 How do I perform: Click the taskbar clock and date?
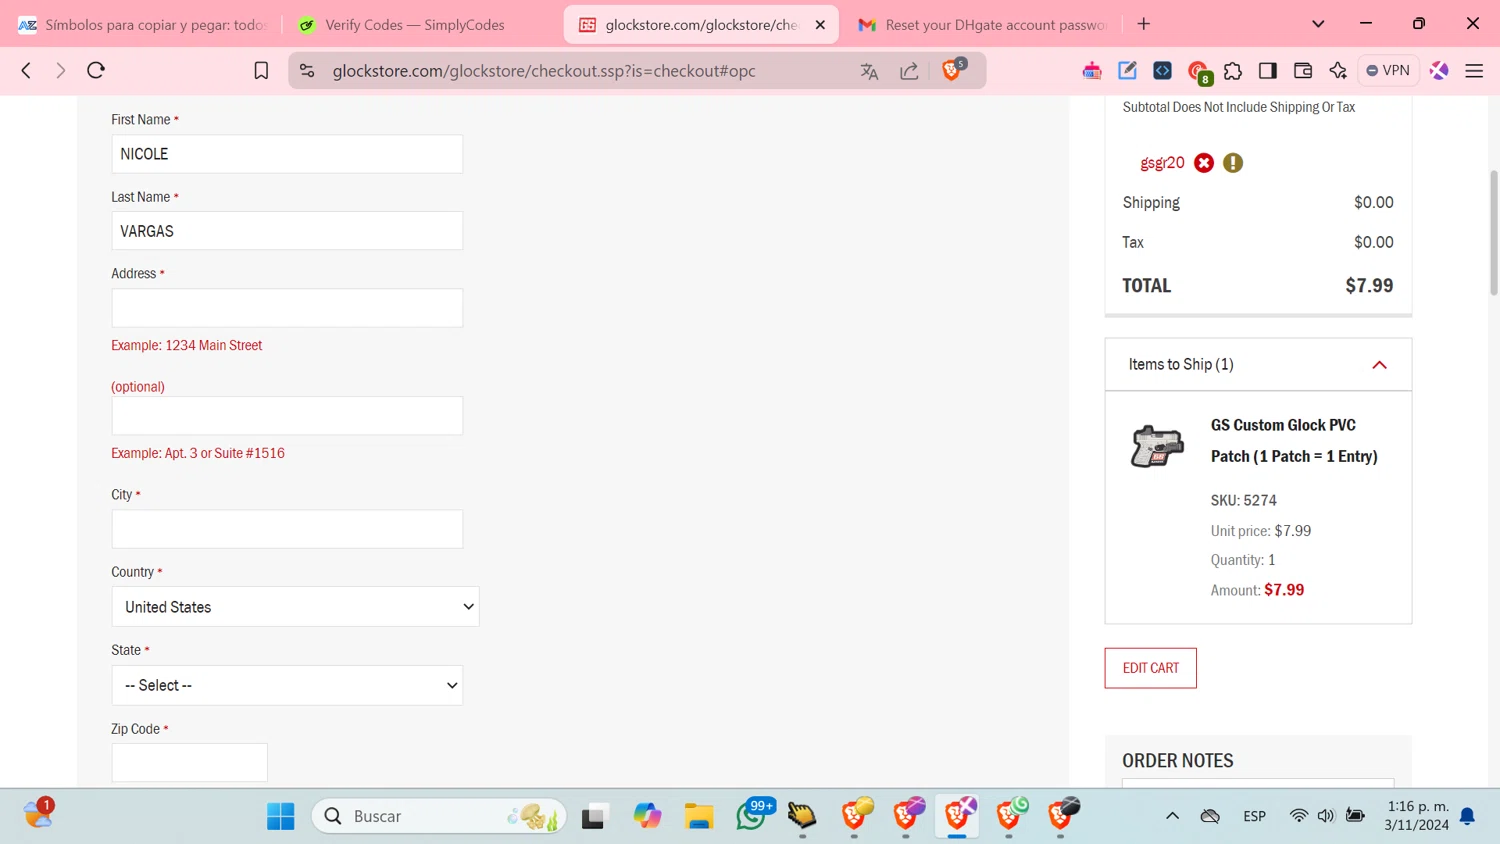coord(1417,816)
